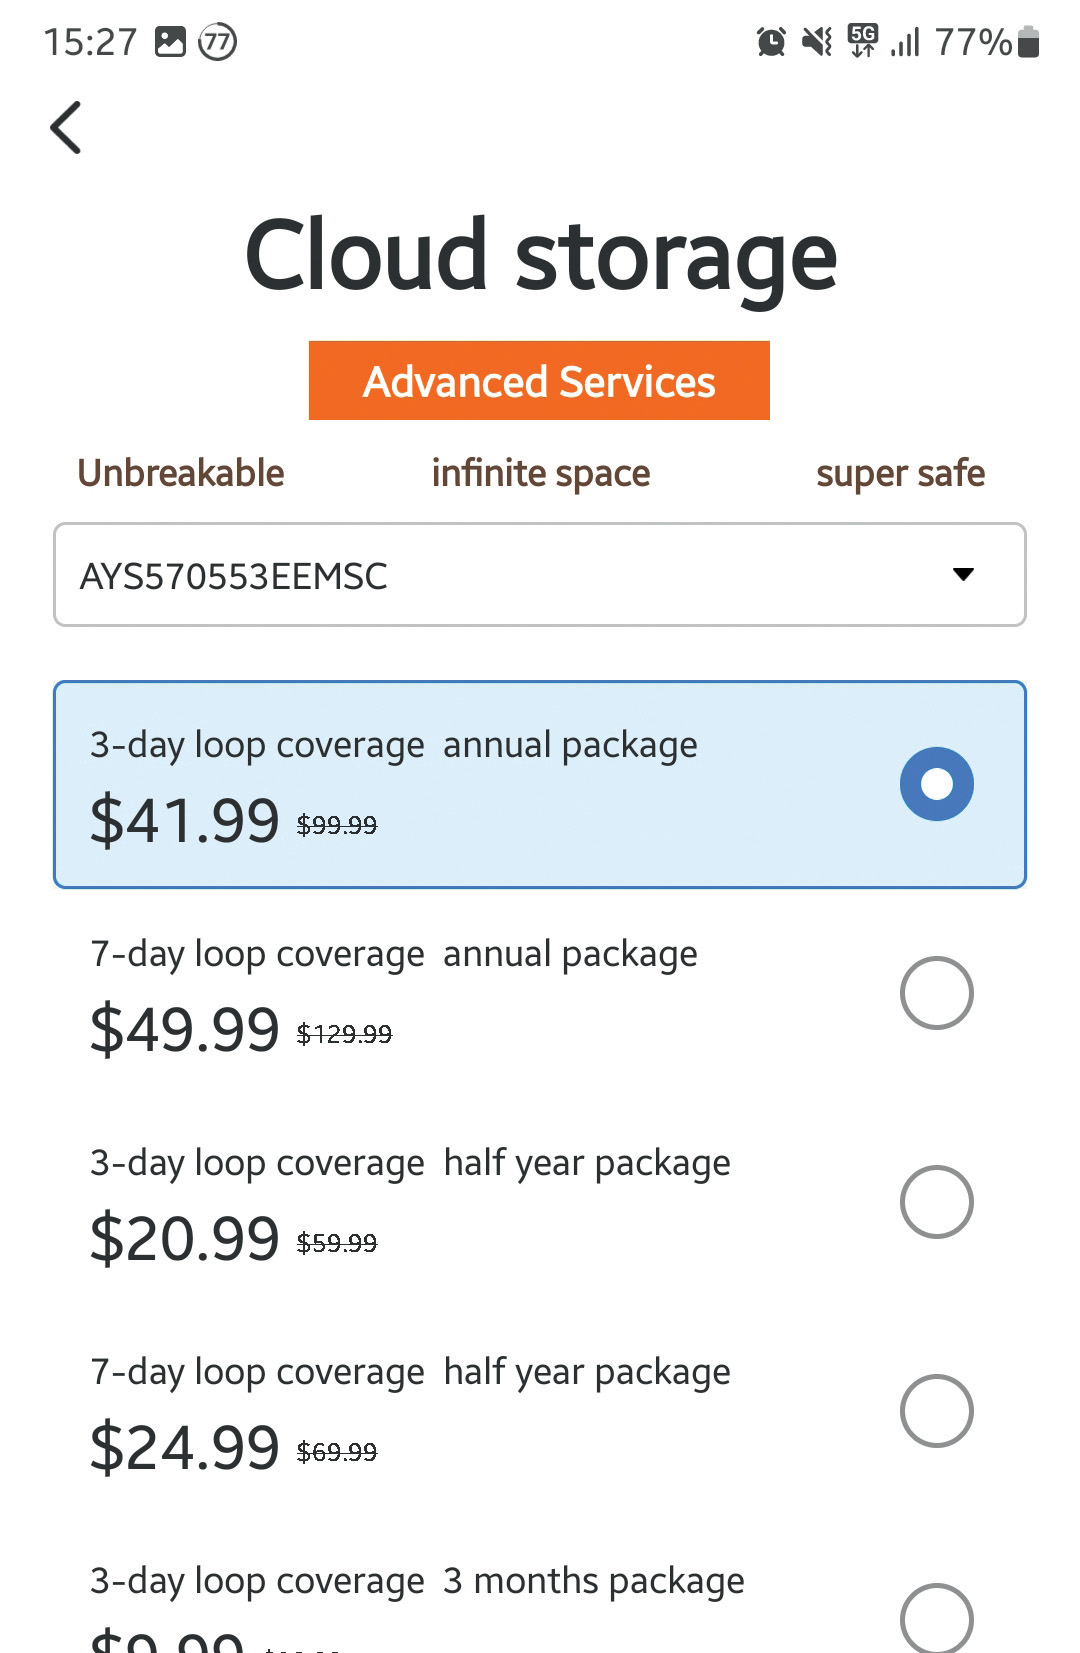Tap the circled 77 notification icon
The height and width of the screenshot is (1653, 1080).
coord(217,42)
